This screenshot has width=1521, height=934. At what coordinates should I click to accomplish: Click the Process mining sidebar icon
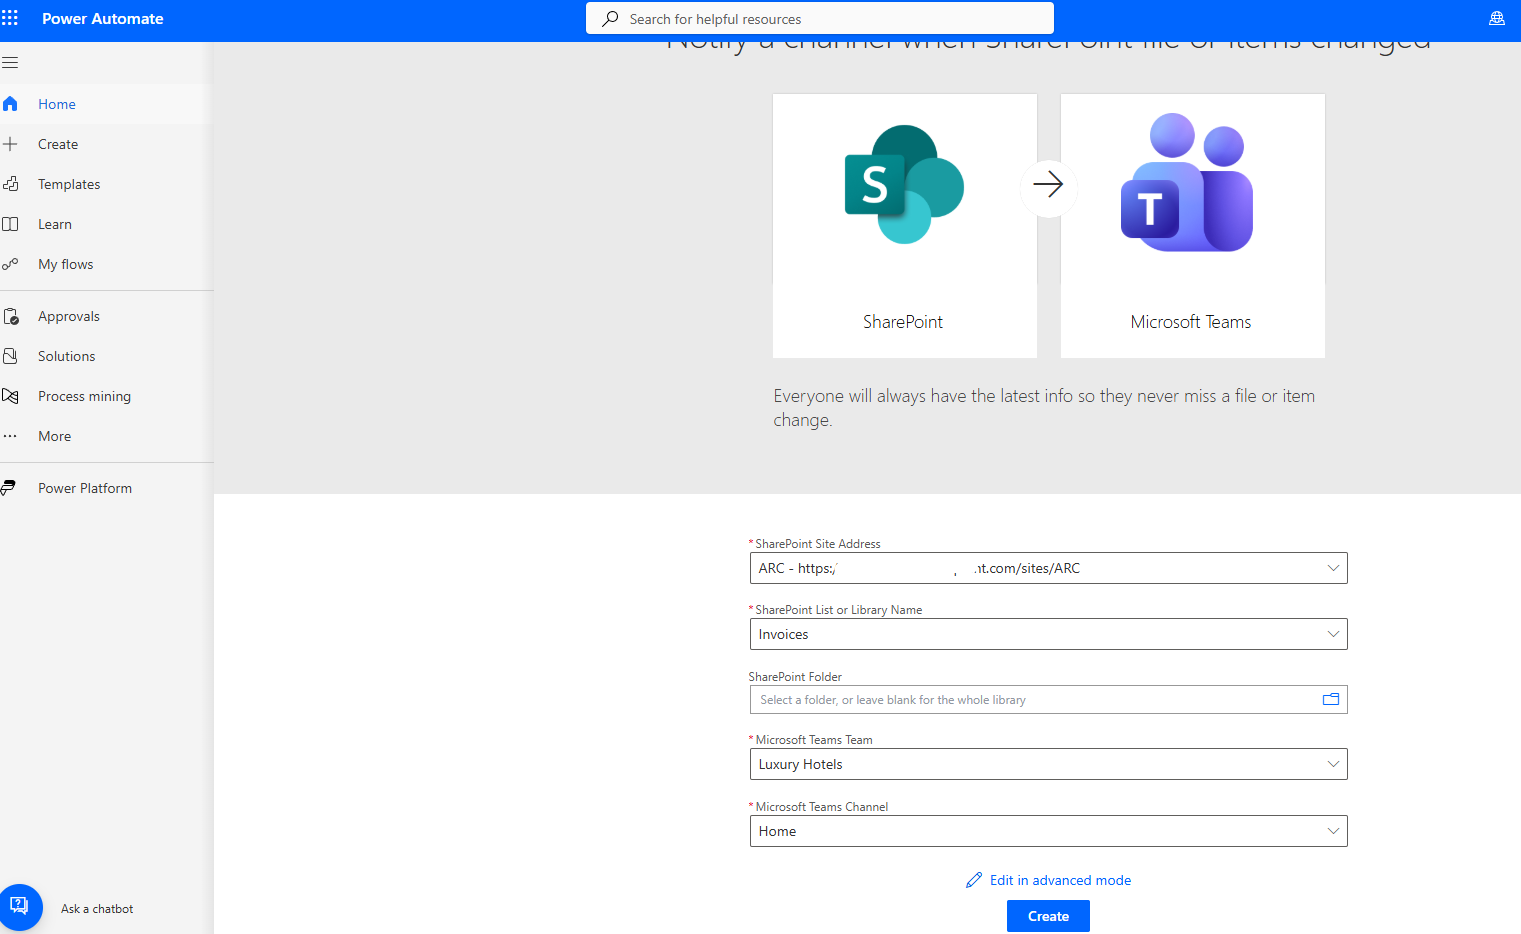[x=10, y=396]
